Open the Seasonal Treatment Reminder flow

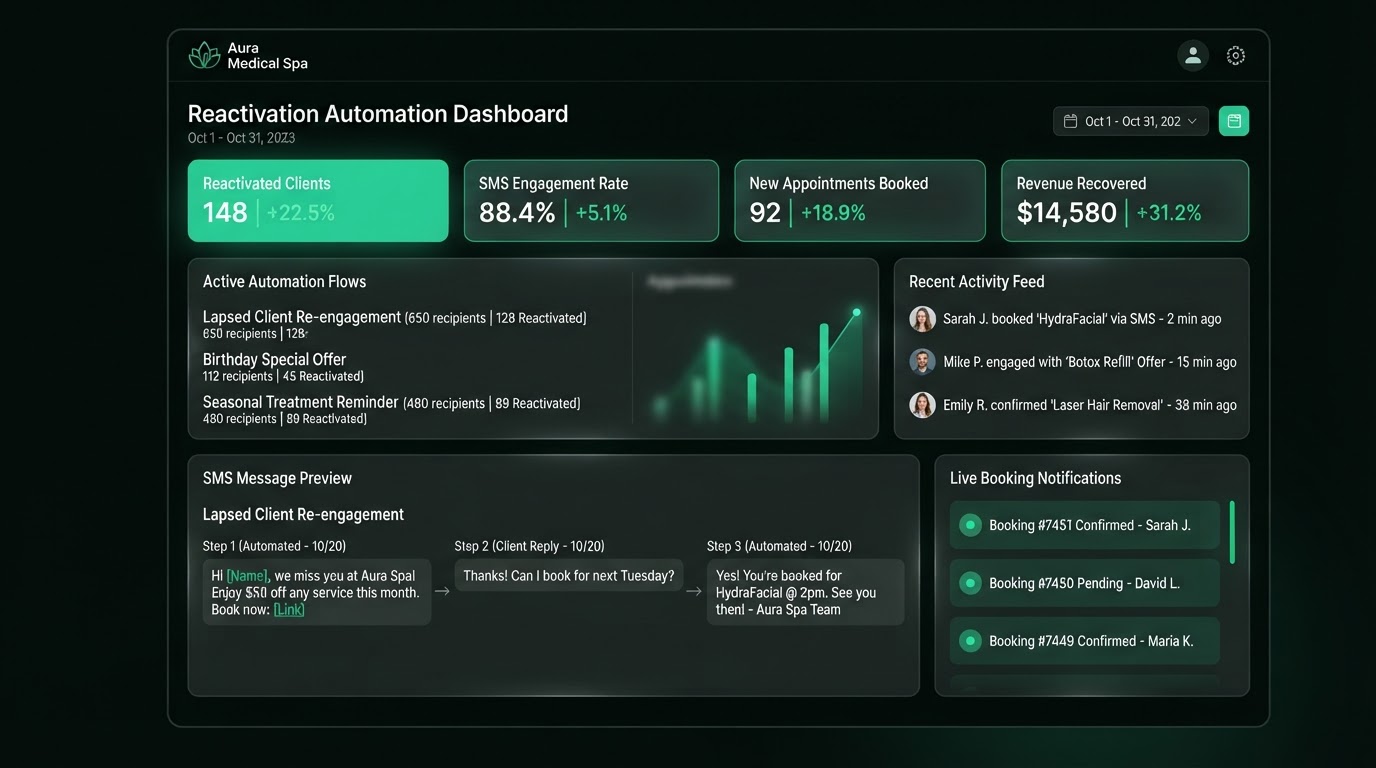[x=392, y=411]
